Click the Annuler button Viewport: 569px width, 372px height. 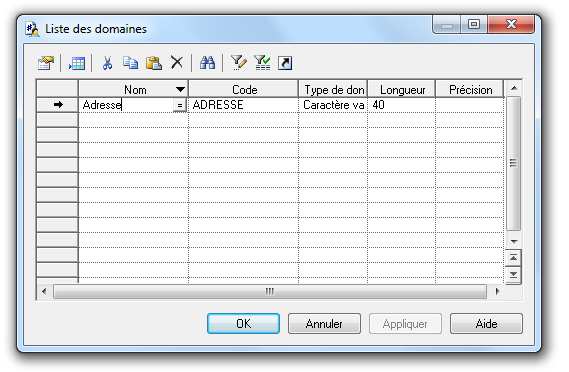tap(324, 323)
